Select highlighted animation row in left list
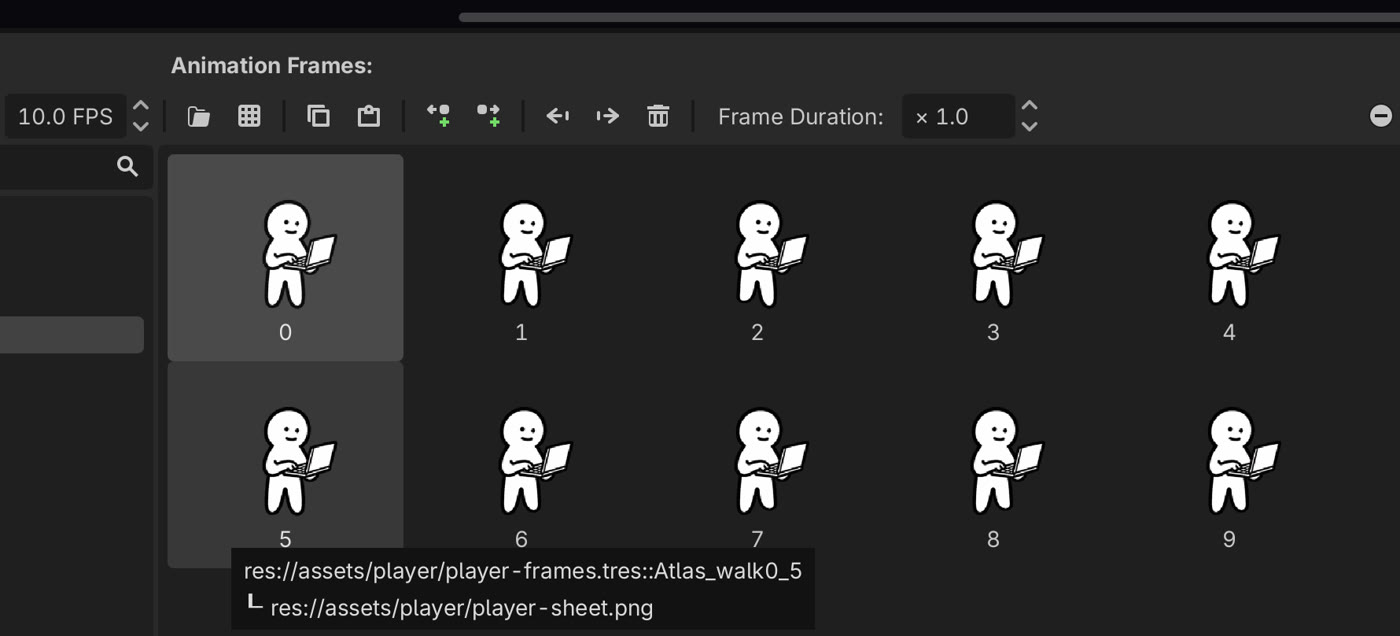 pyautogui.click(x=72, y=335)
